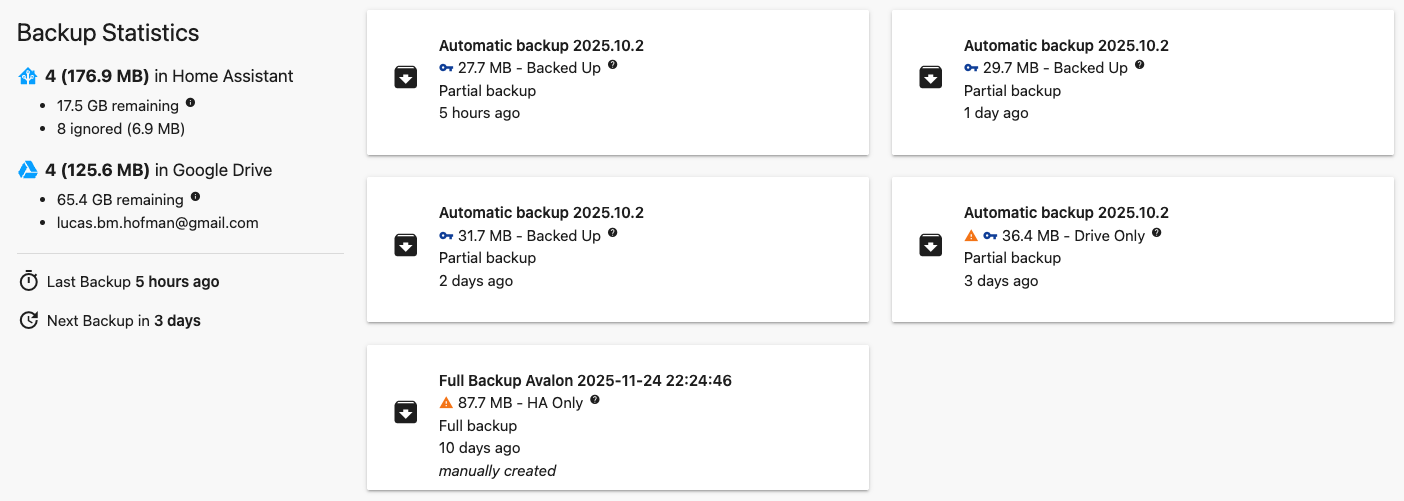The height and width of the screenshot is (501, 1404).
Task: Click info icon beside 17.5 GB remaining
Action: (x=190, y=103)
